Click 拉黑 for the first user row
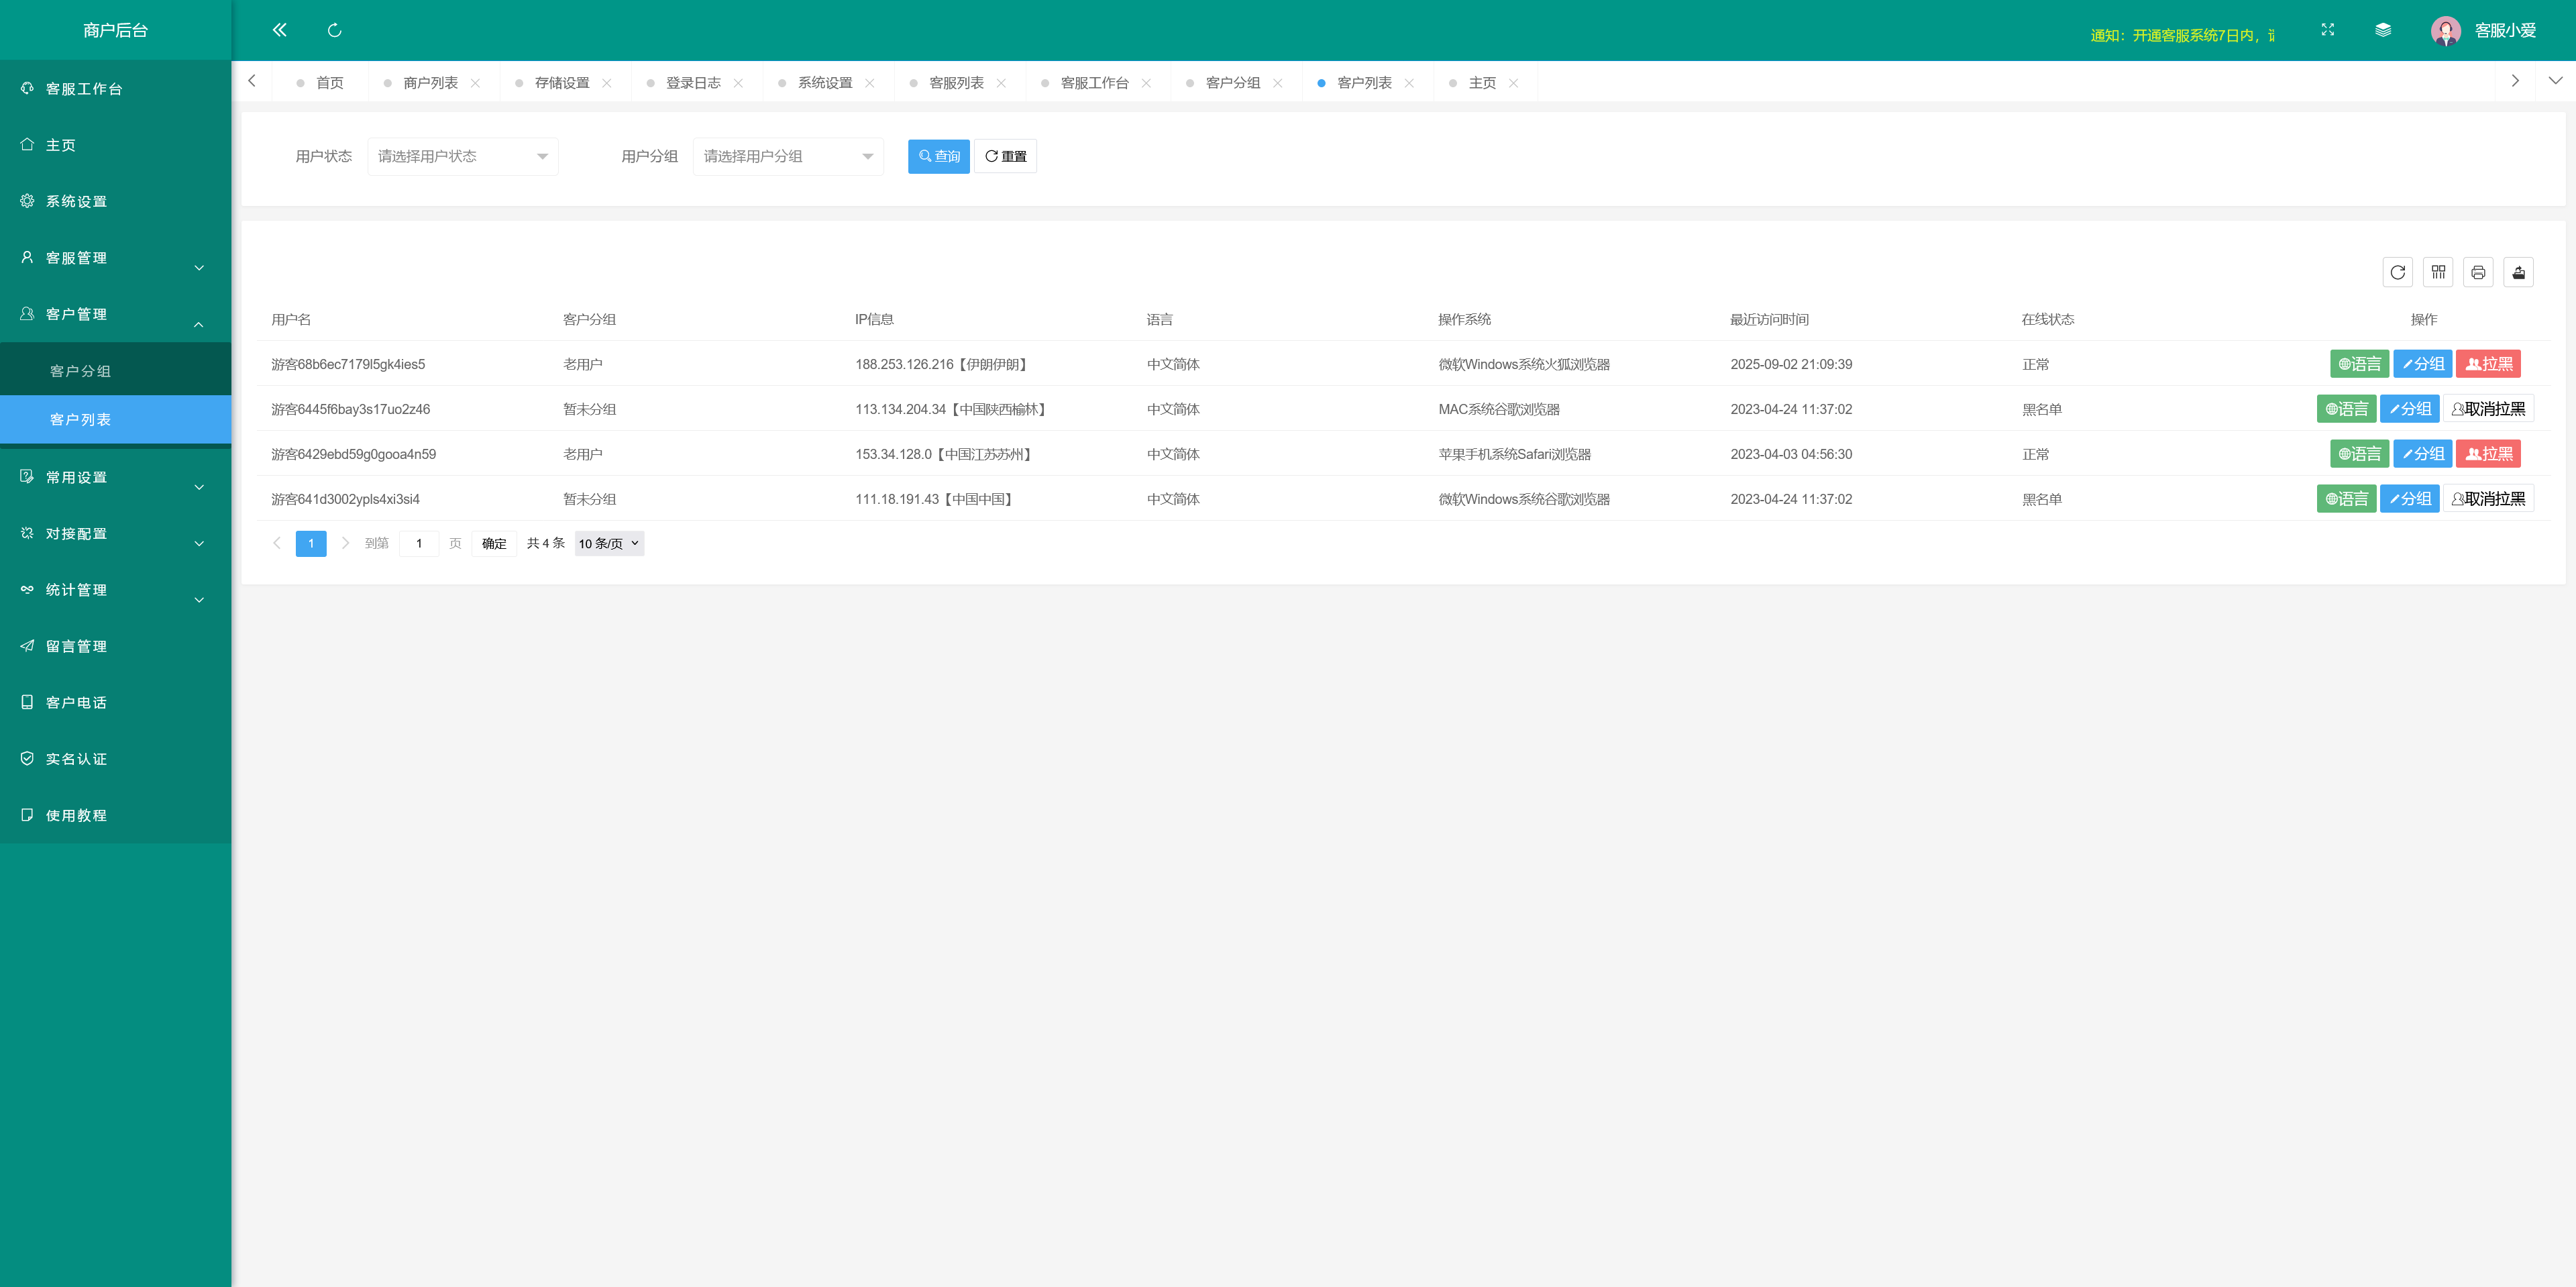Screen dimensions: 2576x1287 [2488, 364]
